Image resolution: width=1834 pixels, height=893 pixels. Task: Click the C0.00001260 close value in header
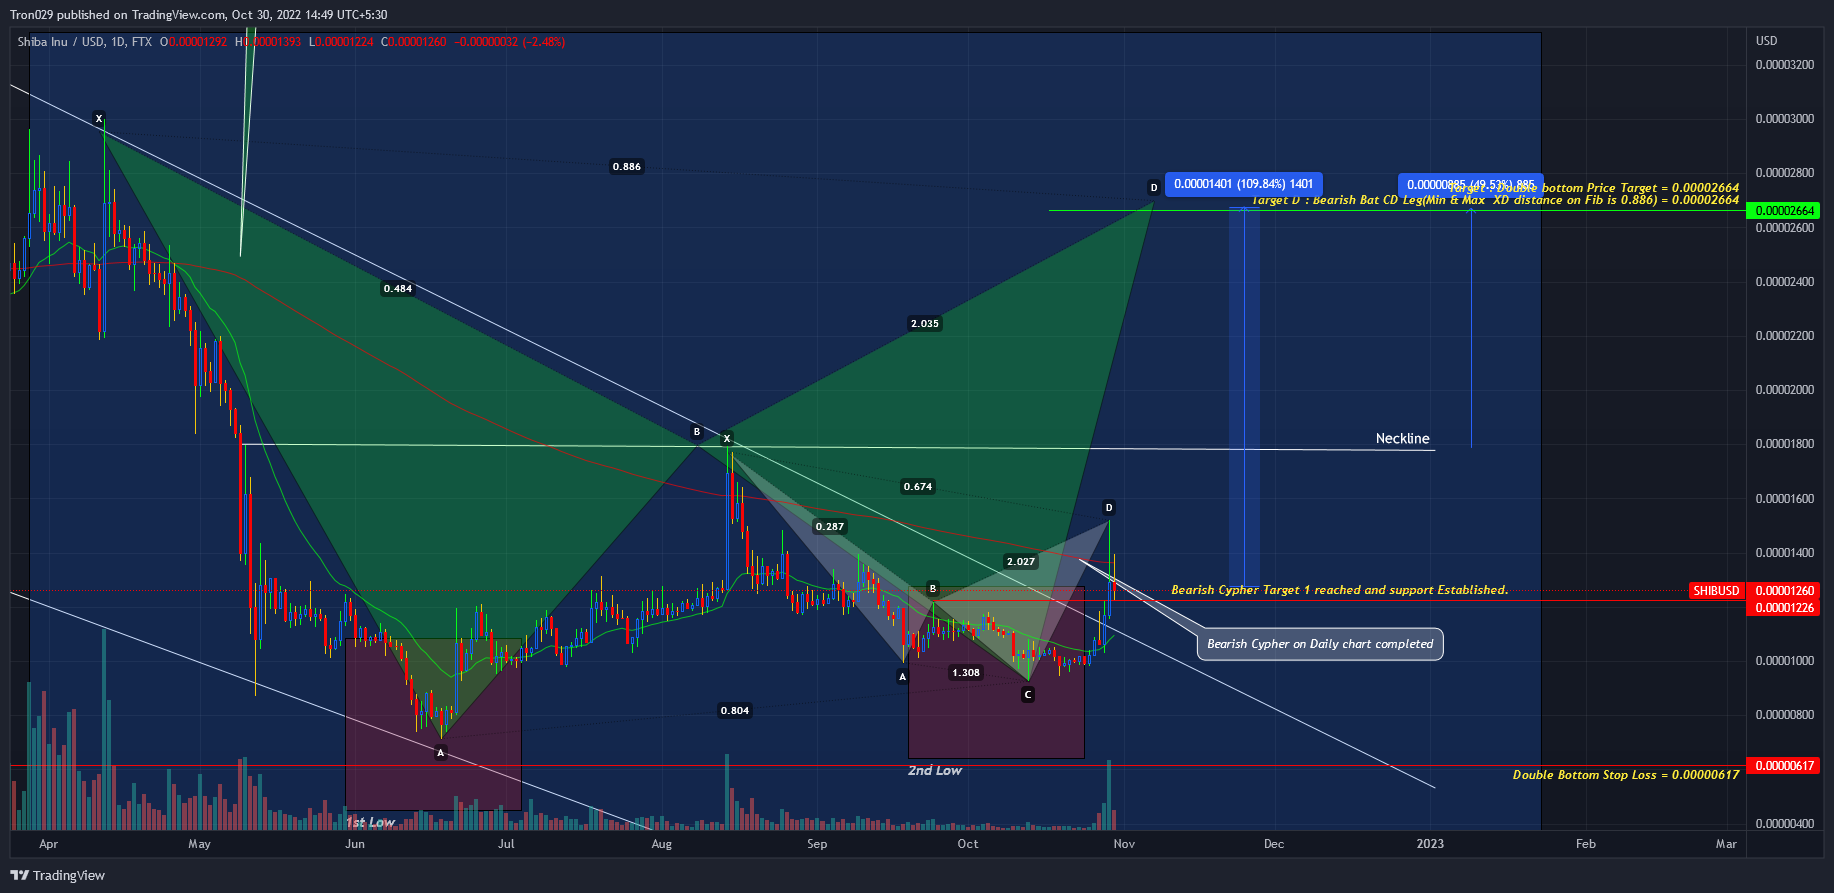tap(413, 42)
